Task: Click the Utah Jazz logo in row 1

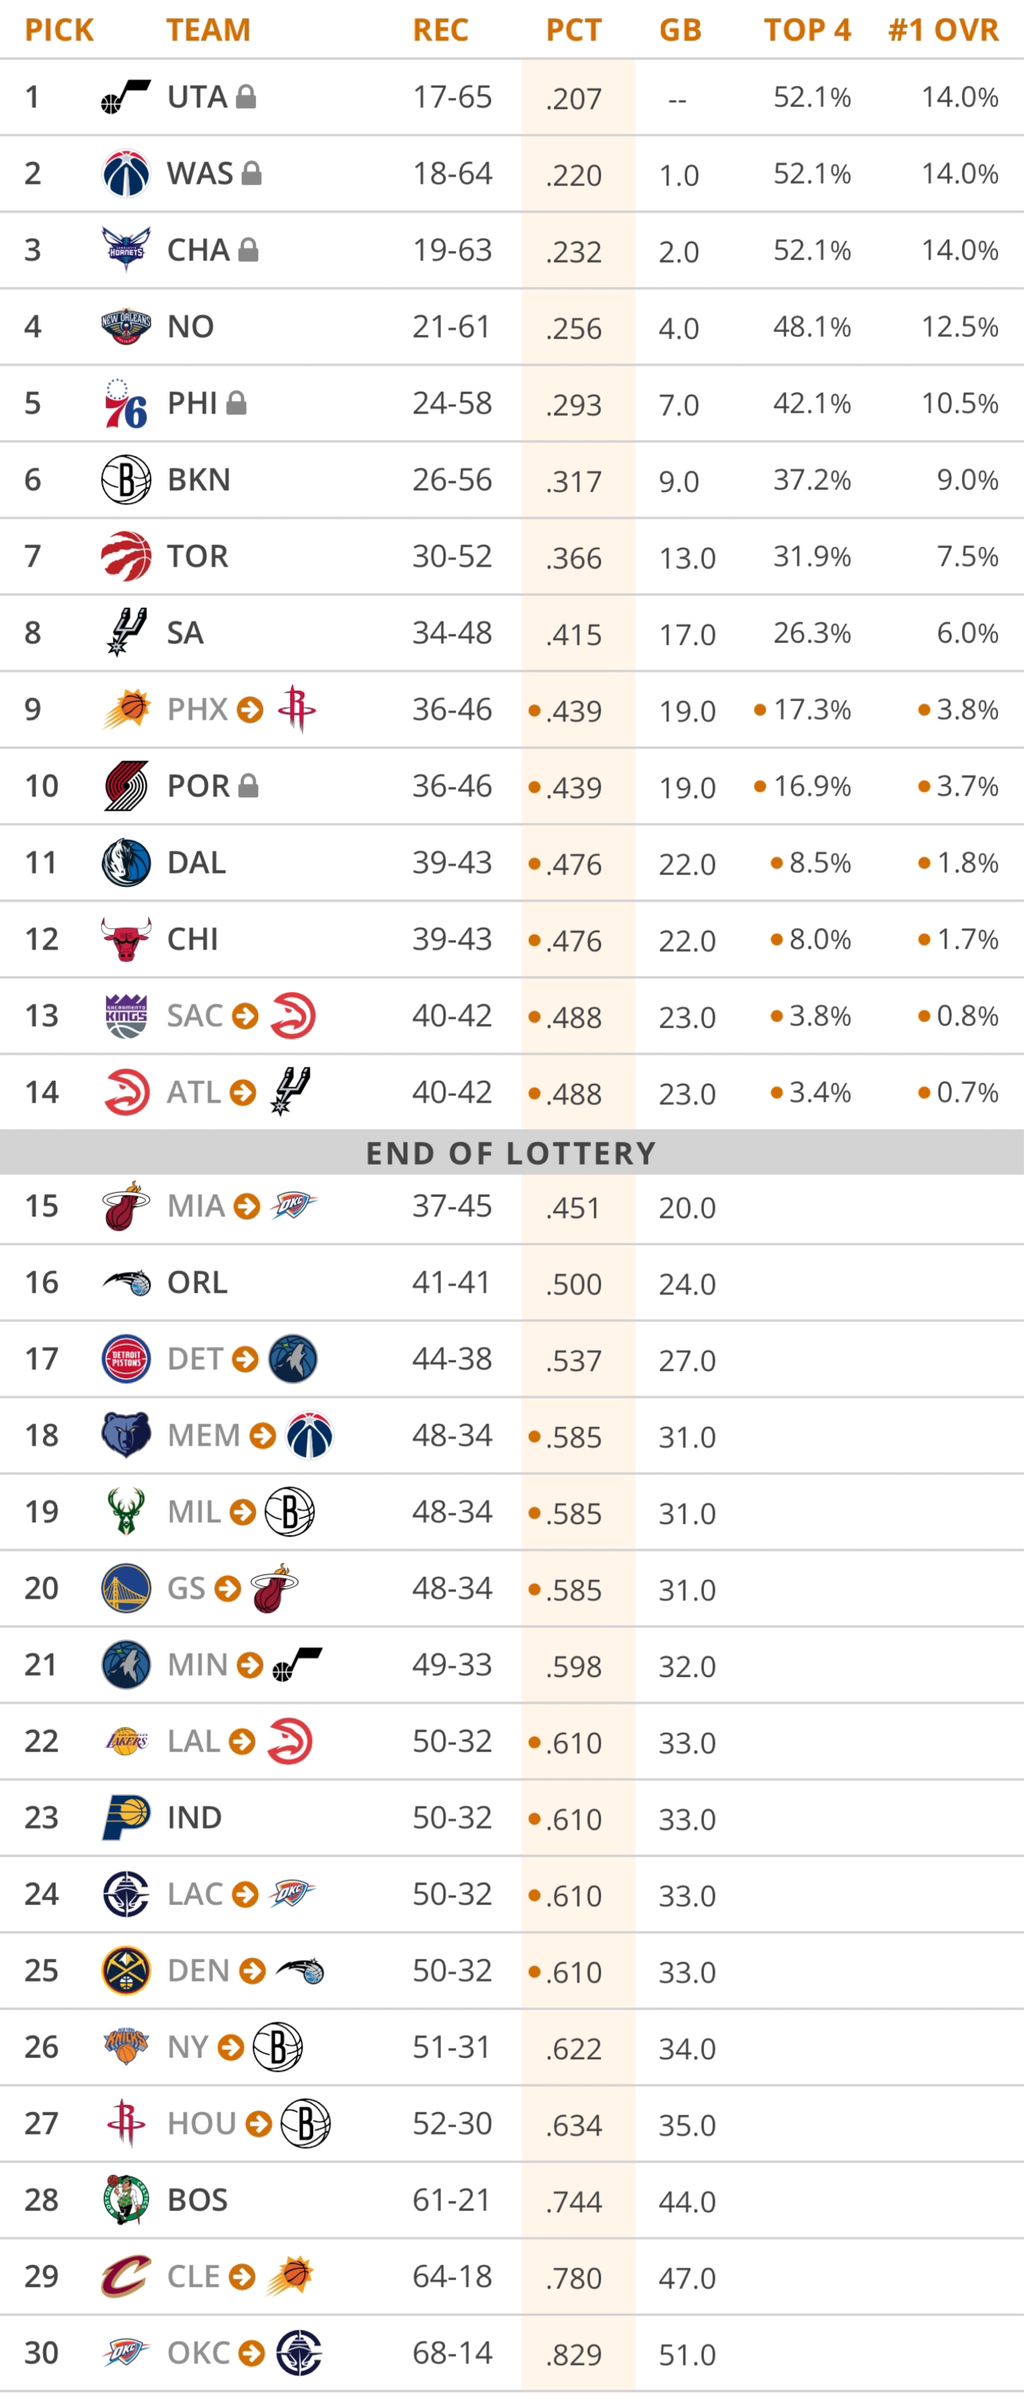Action: tap(126, 97)
